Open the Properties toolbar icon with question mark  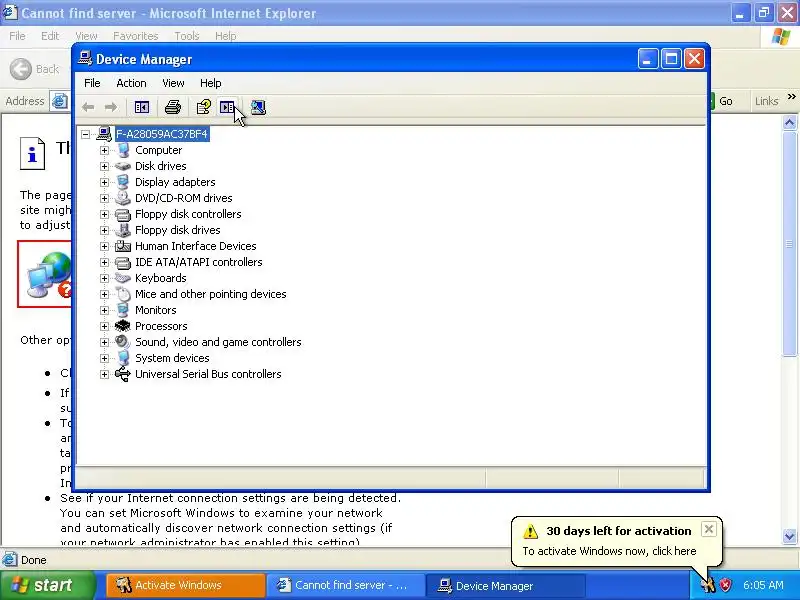204,107
